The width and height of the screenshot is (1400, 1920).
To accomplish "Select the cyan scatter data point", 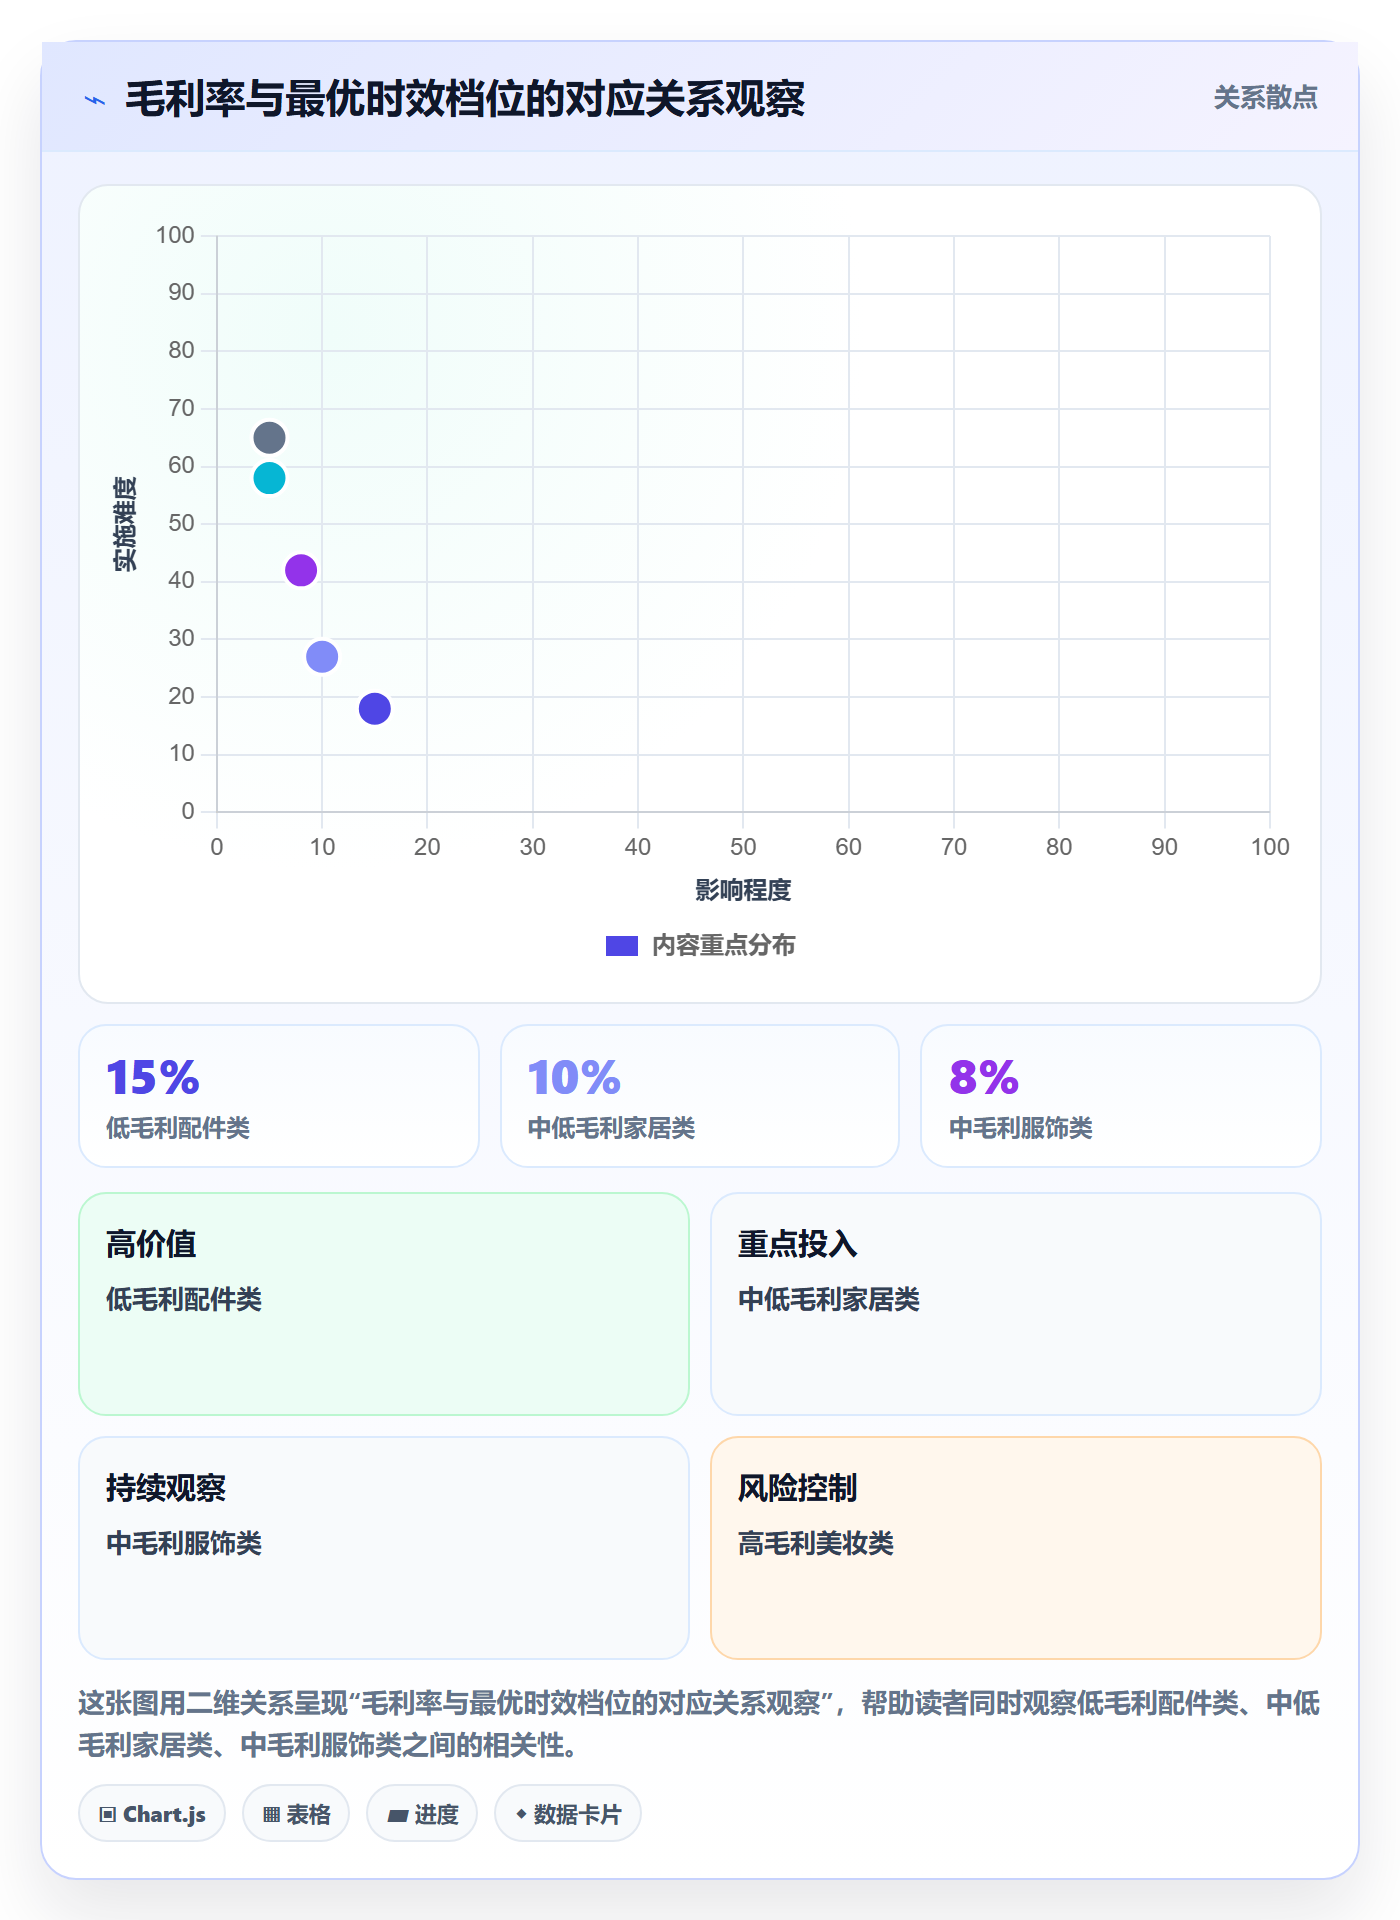I will coord(269,478).
